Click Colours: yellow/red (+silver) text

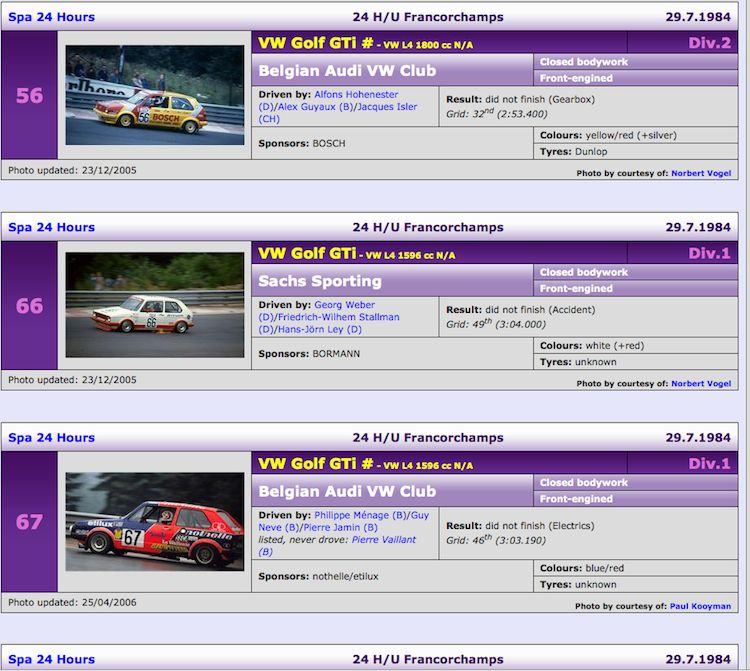(x=608, y=135)
